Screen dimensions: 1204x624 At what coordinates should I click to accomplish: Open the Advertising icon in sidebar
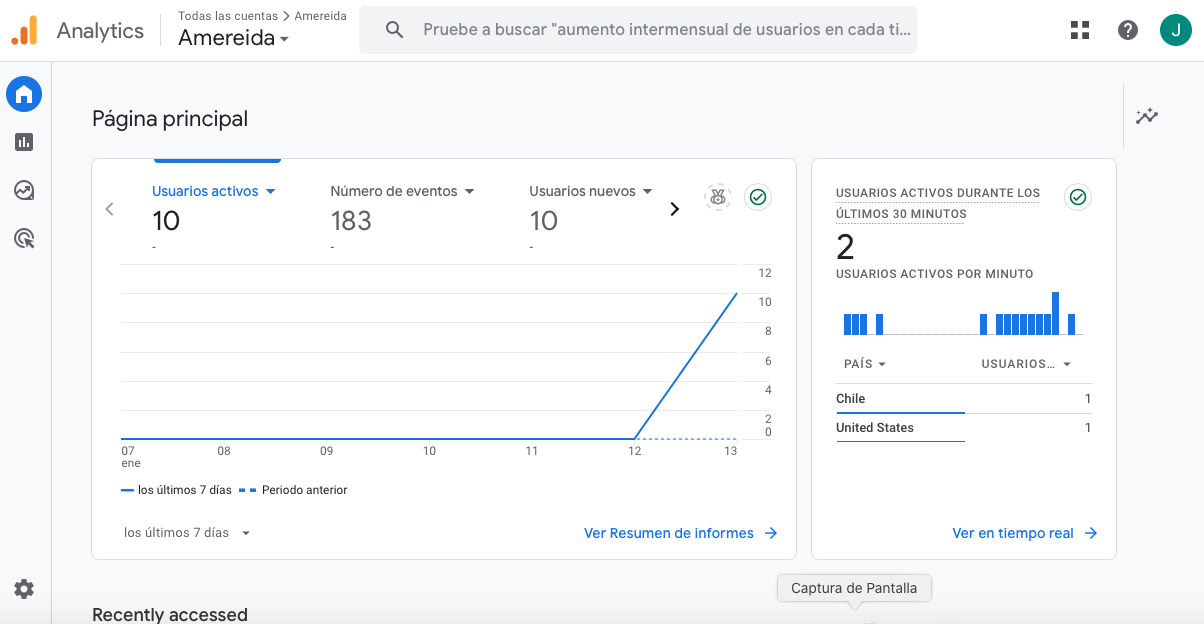(x=24, y=238)
